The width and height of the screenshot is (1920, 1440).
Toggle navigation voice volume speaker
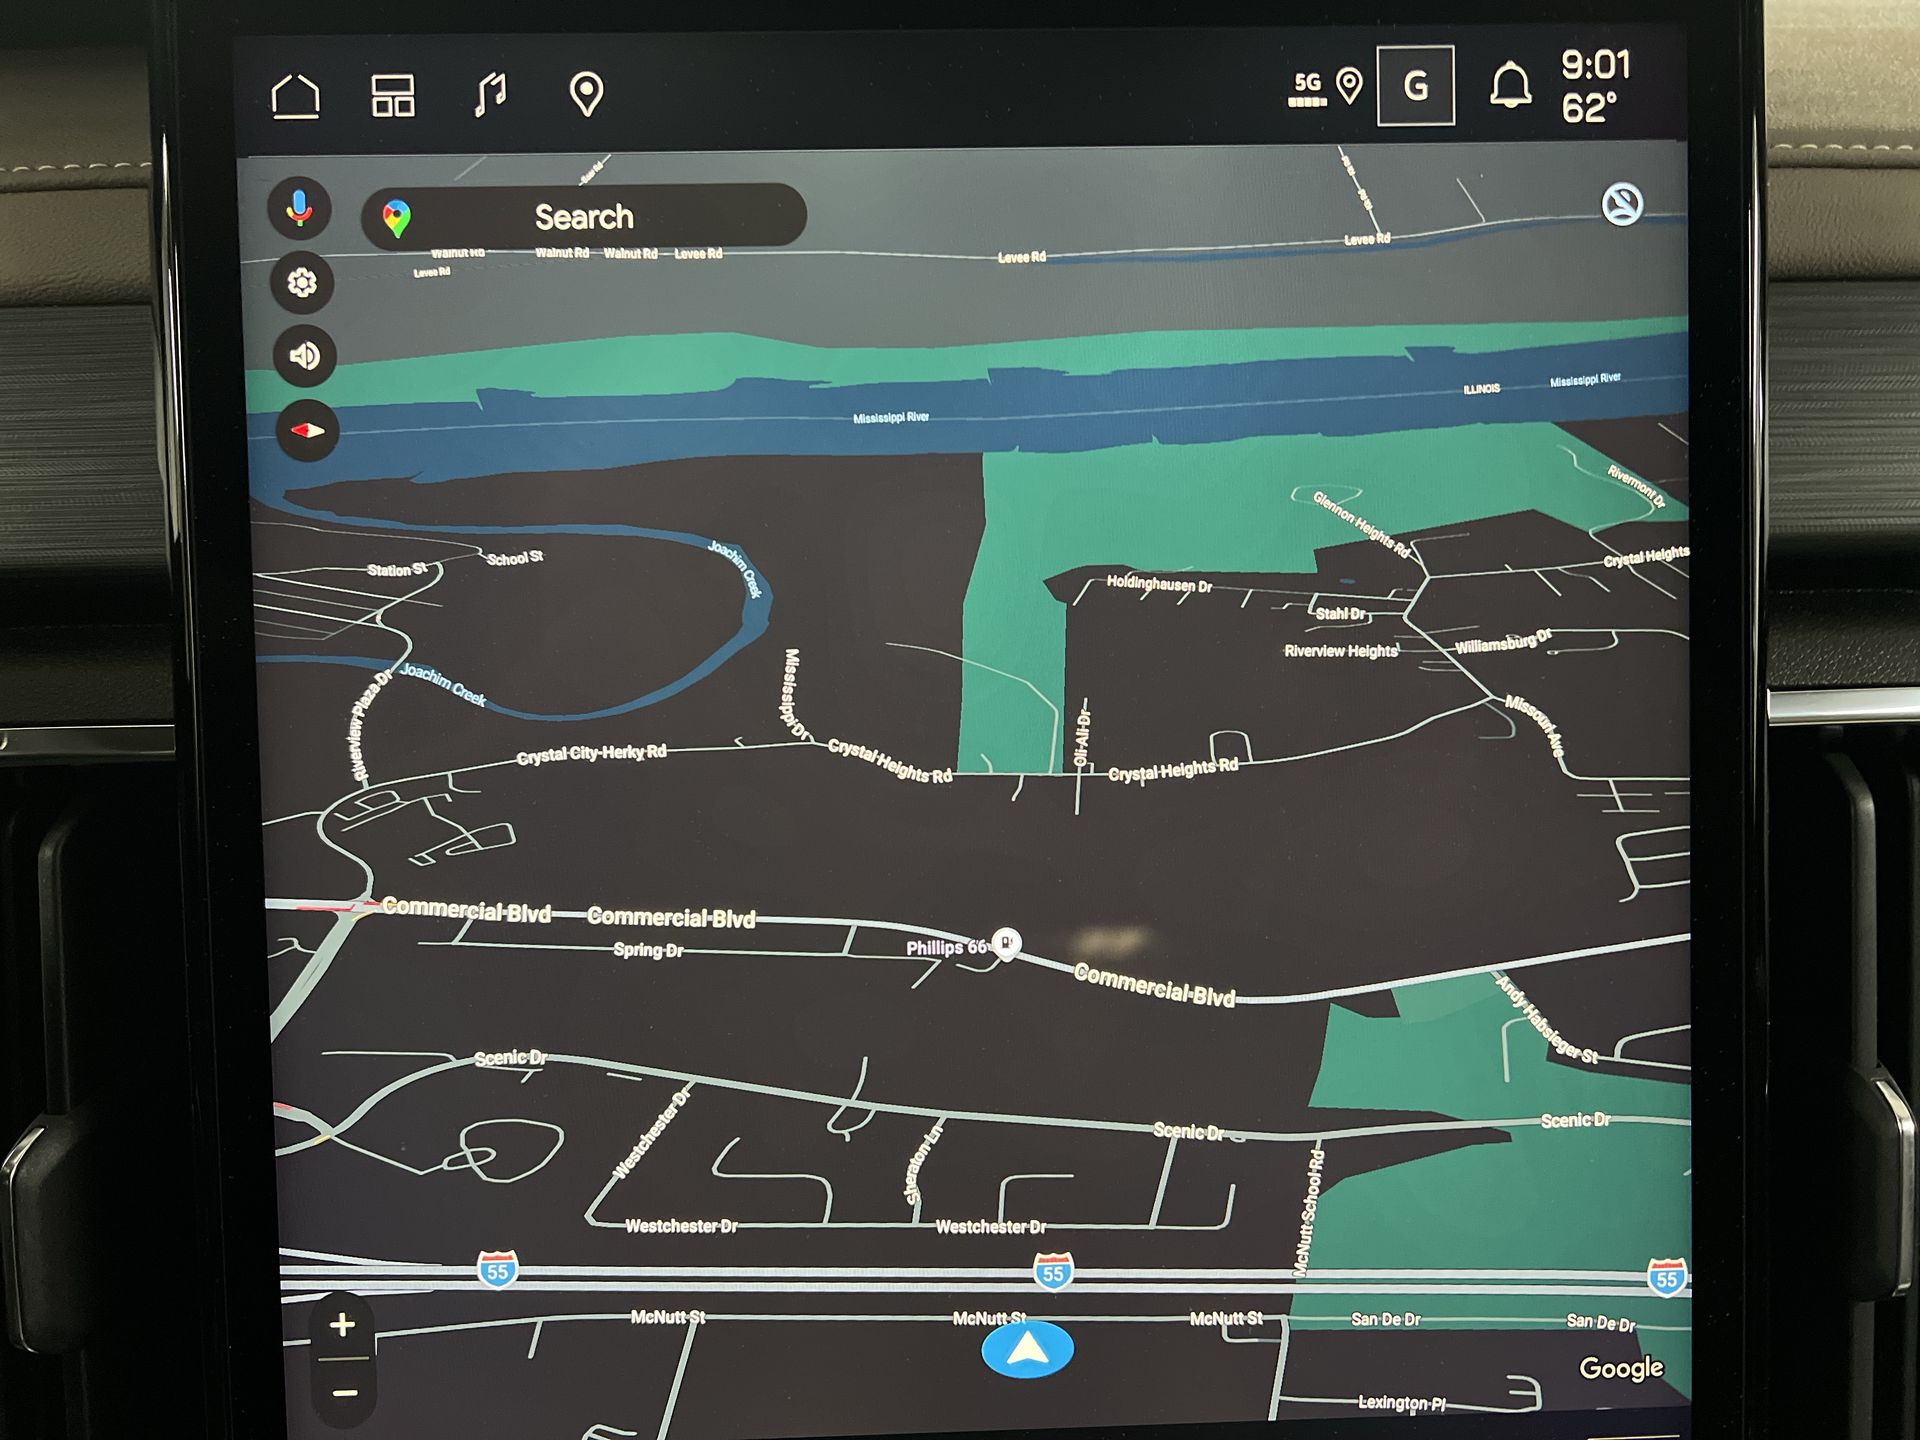click(x=304, y=356)
